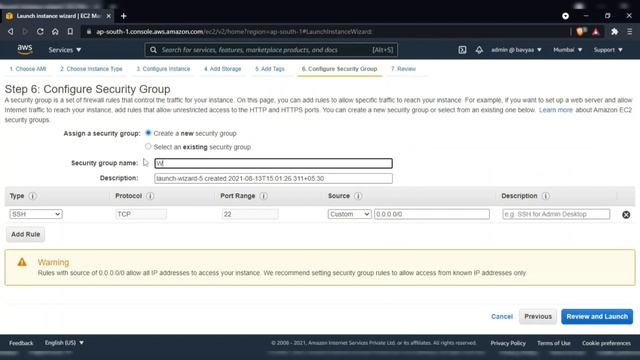
Task: Click the Brave shields icon
Action: coord(581,31)
